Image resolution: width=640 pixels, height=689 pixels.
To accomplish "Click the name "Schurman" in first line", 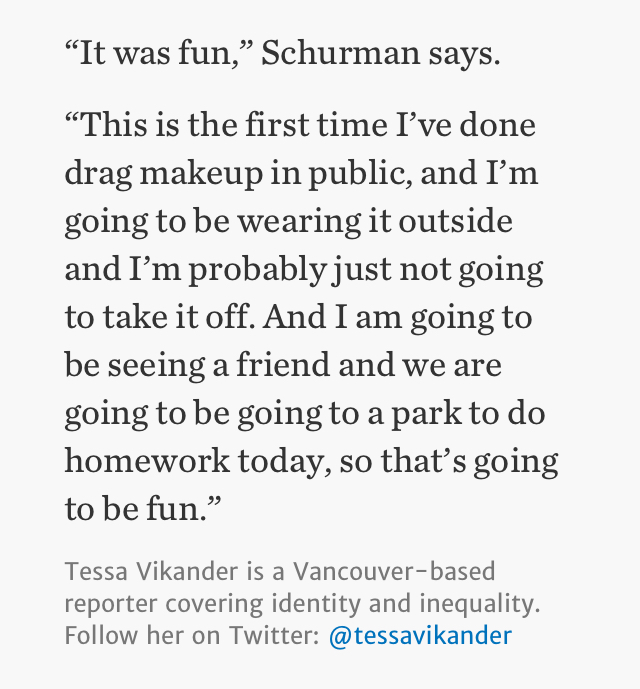I will tap(341, 53).
